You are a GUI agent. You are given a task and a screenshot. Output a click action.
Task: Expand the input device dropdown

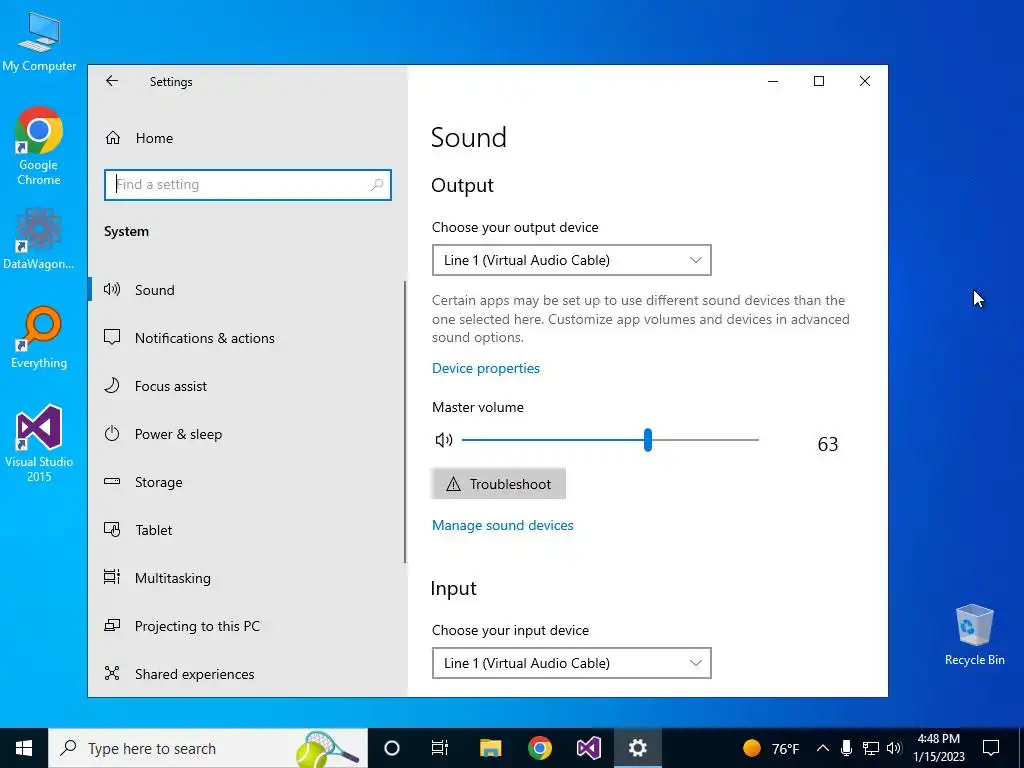click(571, 663)
